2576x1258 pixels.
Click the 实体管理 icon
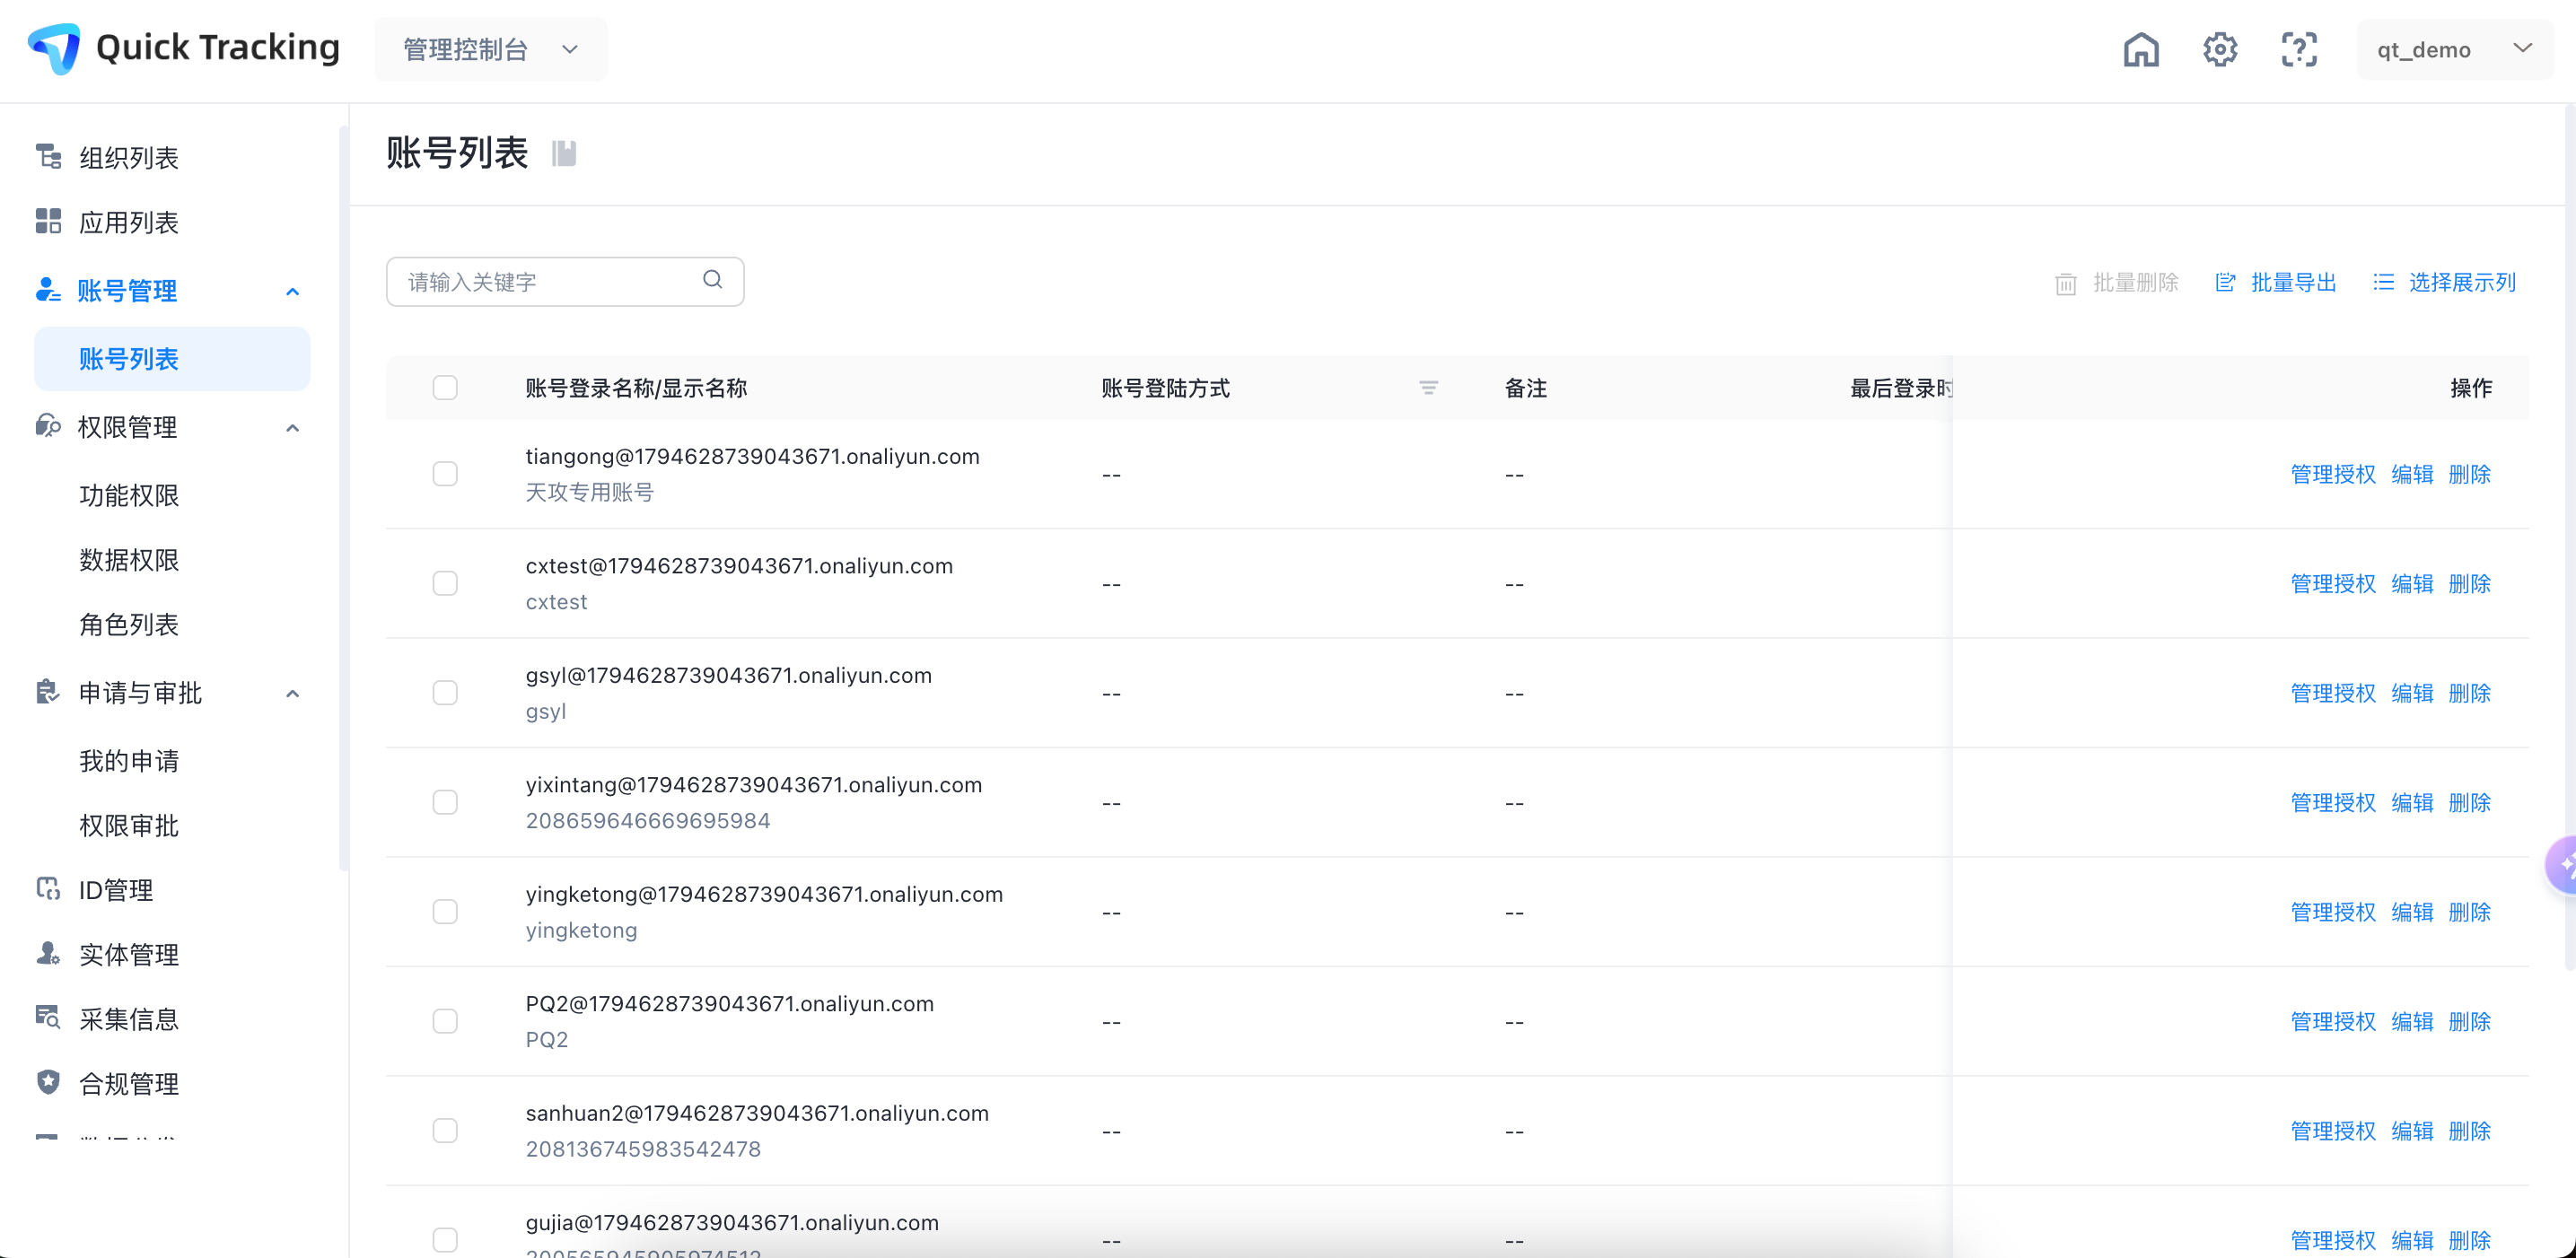(x=48, y=954)
